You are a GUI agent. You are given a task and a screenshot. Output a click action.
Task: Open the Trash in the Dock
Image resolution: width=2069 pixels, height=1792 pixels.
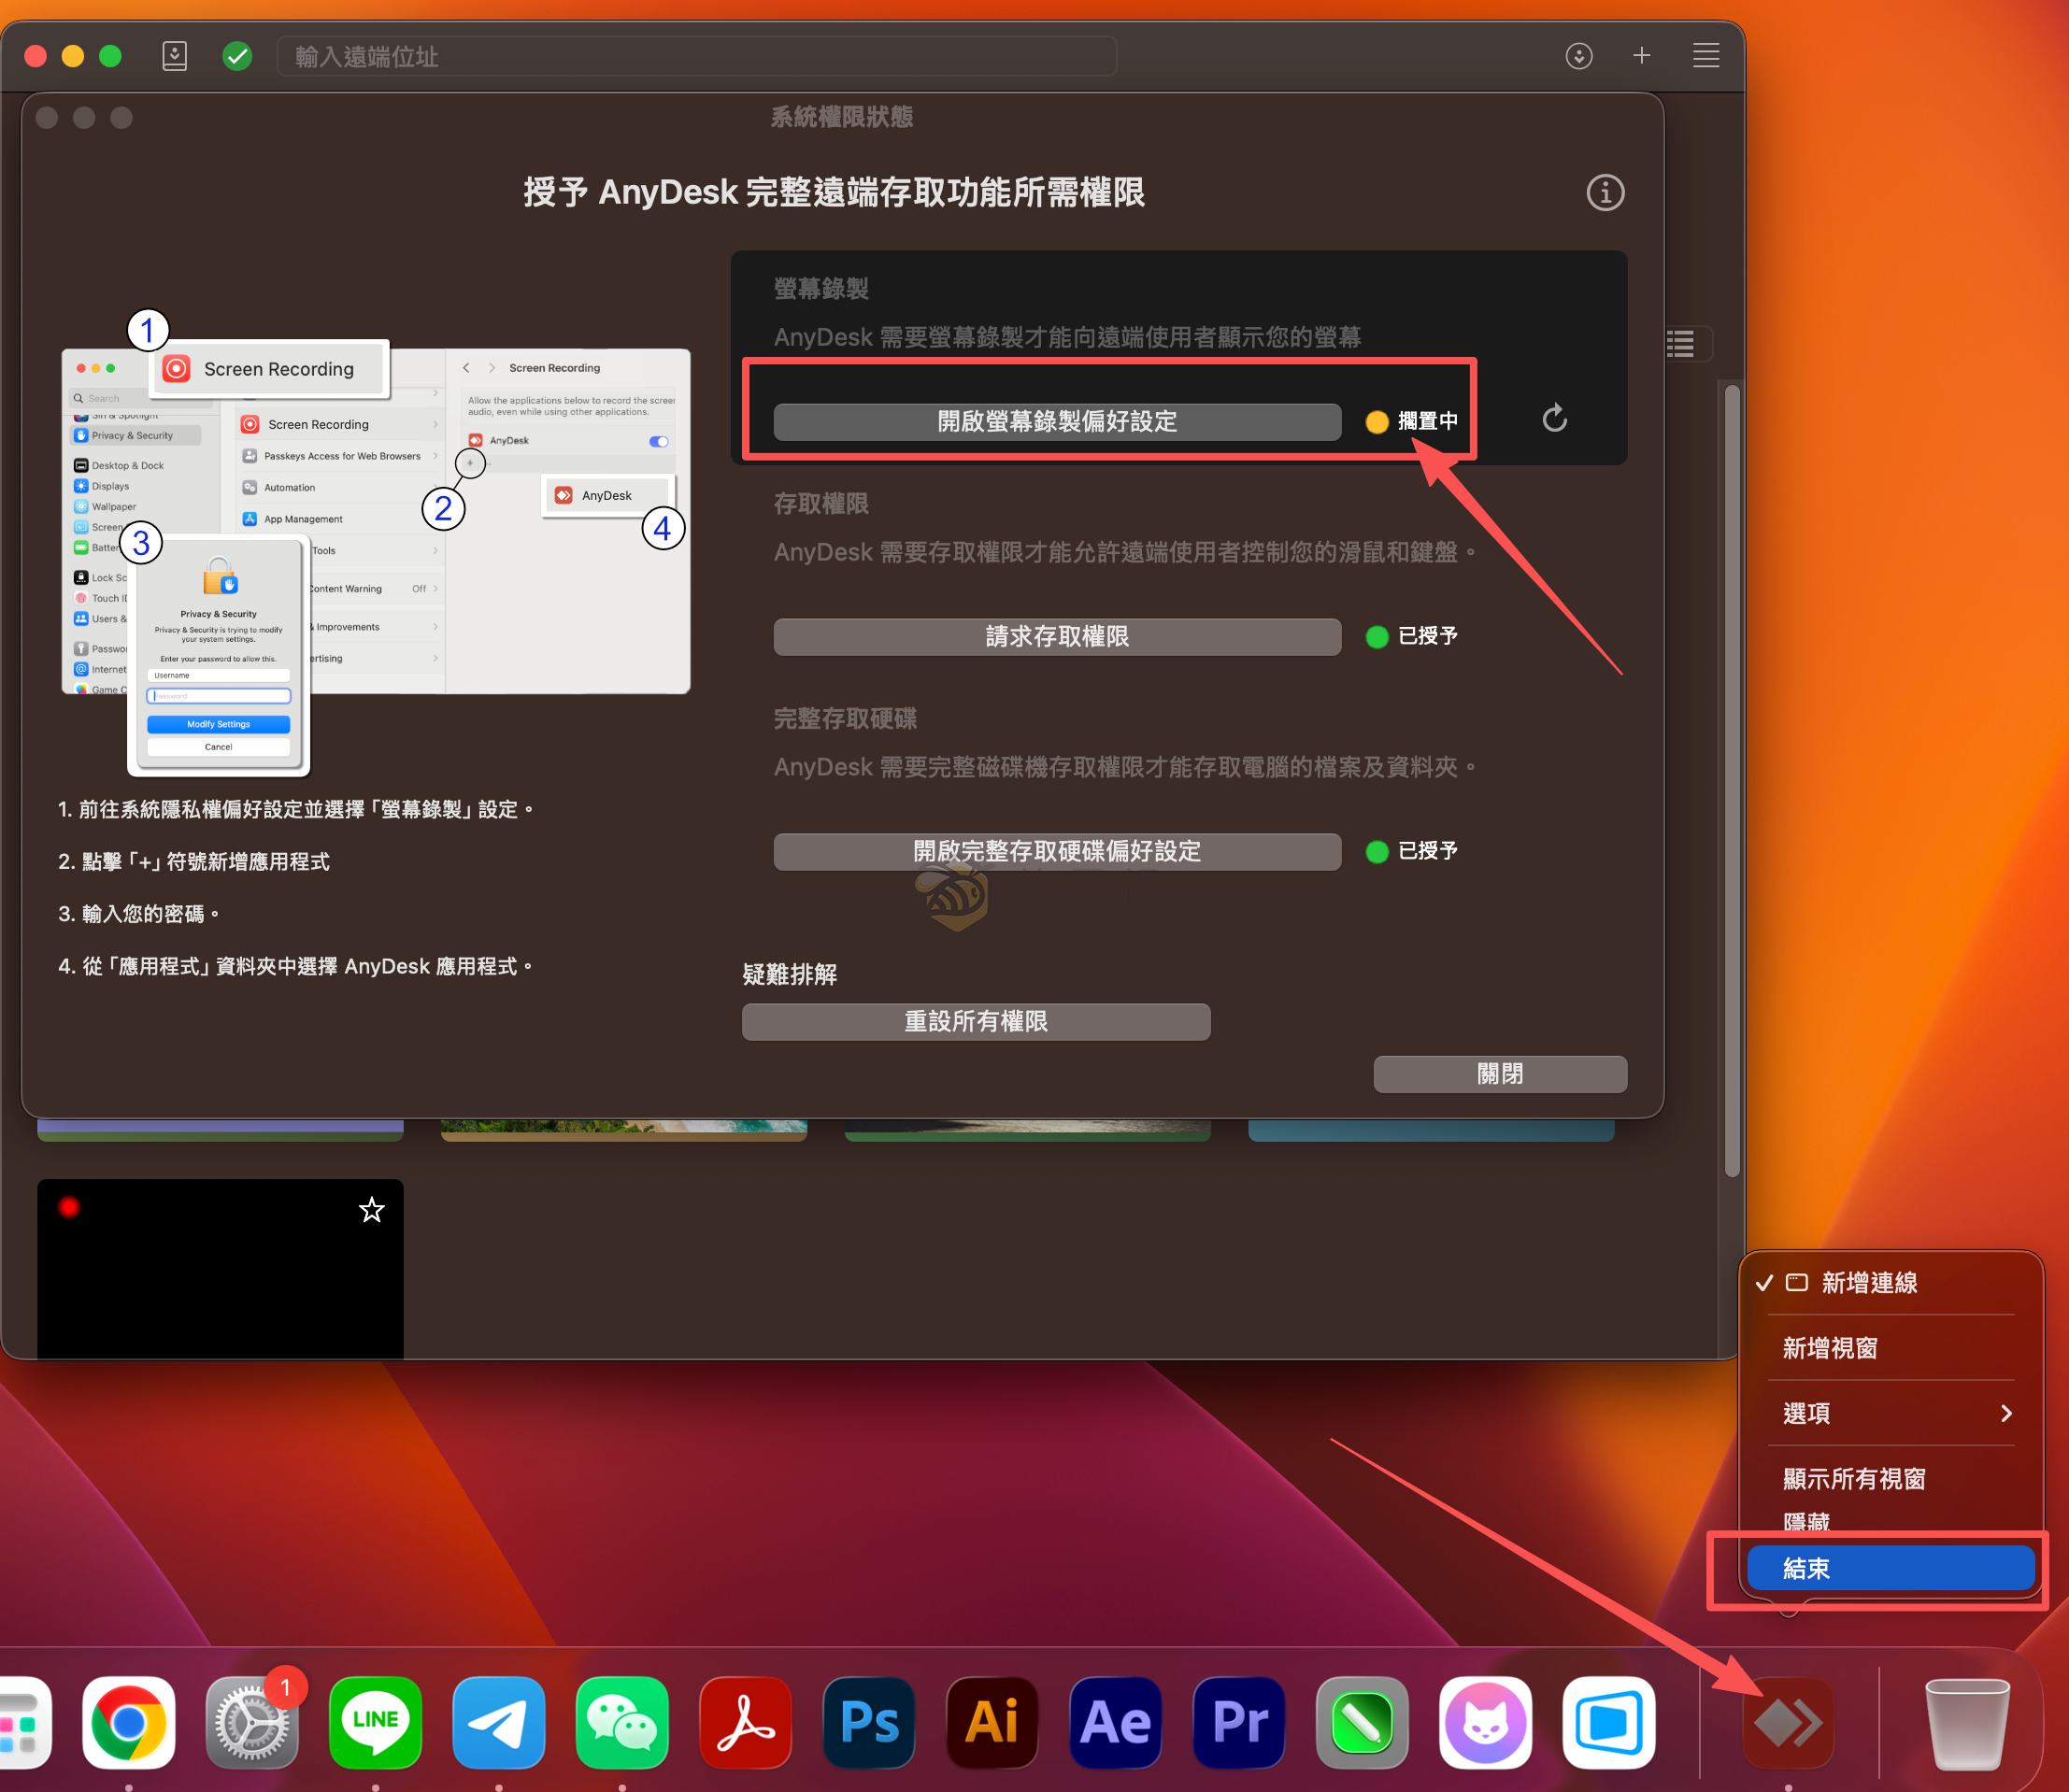1967,1723
